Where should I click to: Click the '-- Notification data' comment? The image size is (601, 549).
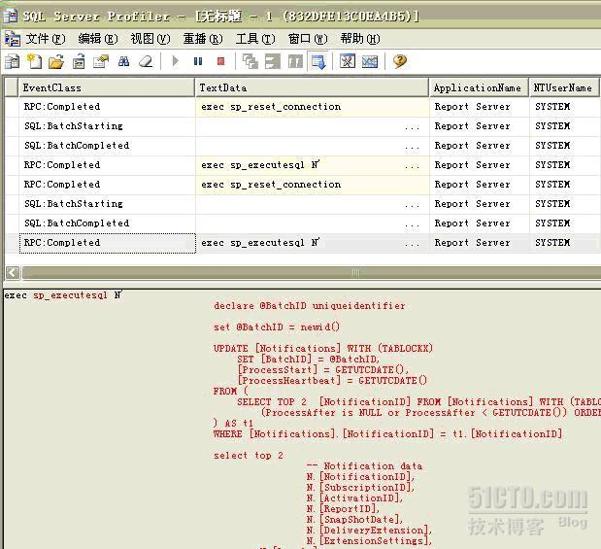365,466
